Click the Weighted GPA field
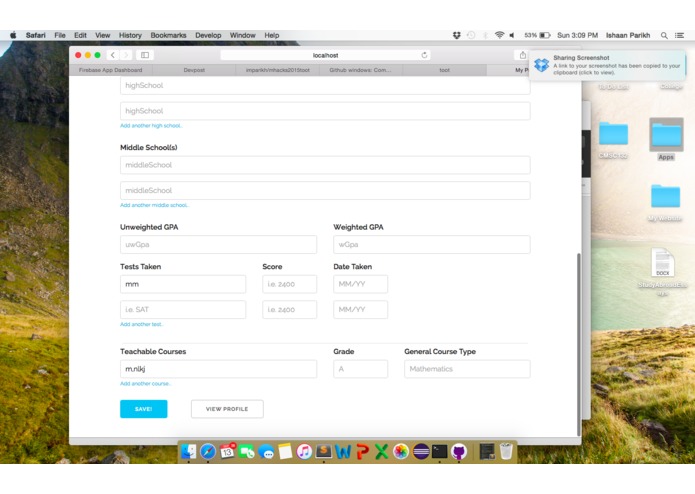This screenshot has width=695, height=494. pyautogui.click(x=432, y=245)
